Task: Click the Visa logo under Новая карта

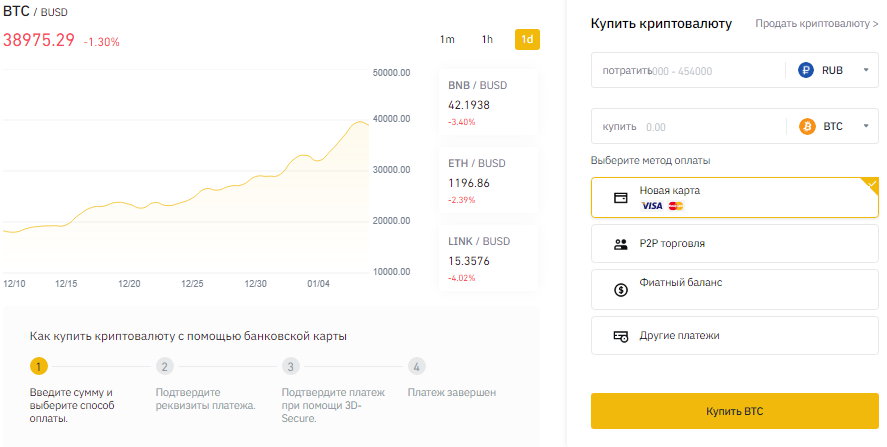Action: click(x=652, y=206)
